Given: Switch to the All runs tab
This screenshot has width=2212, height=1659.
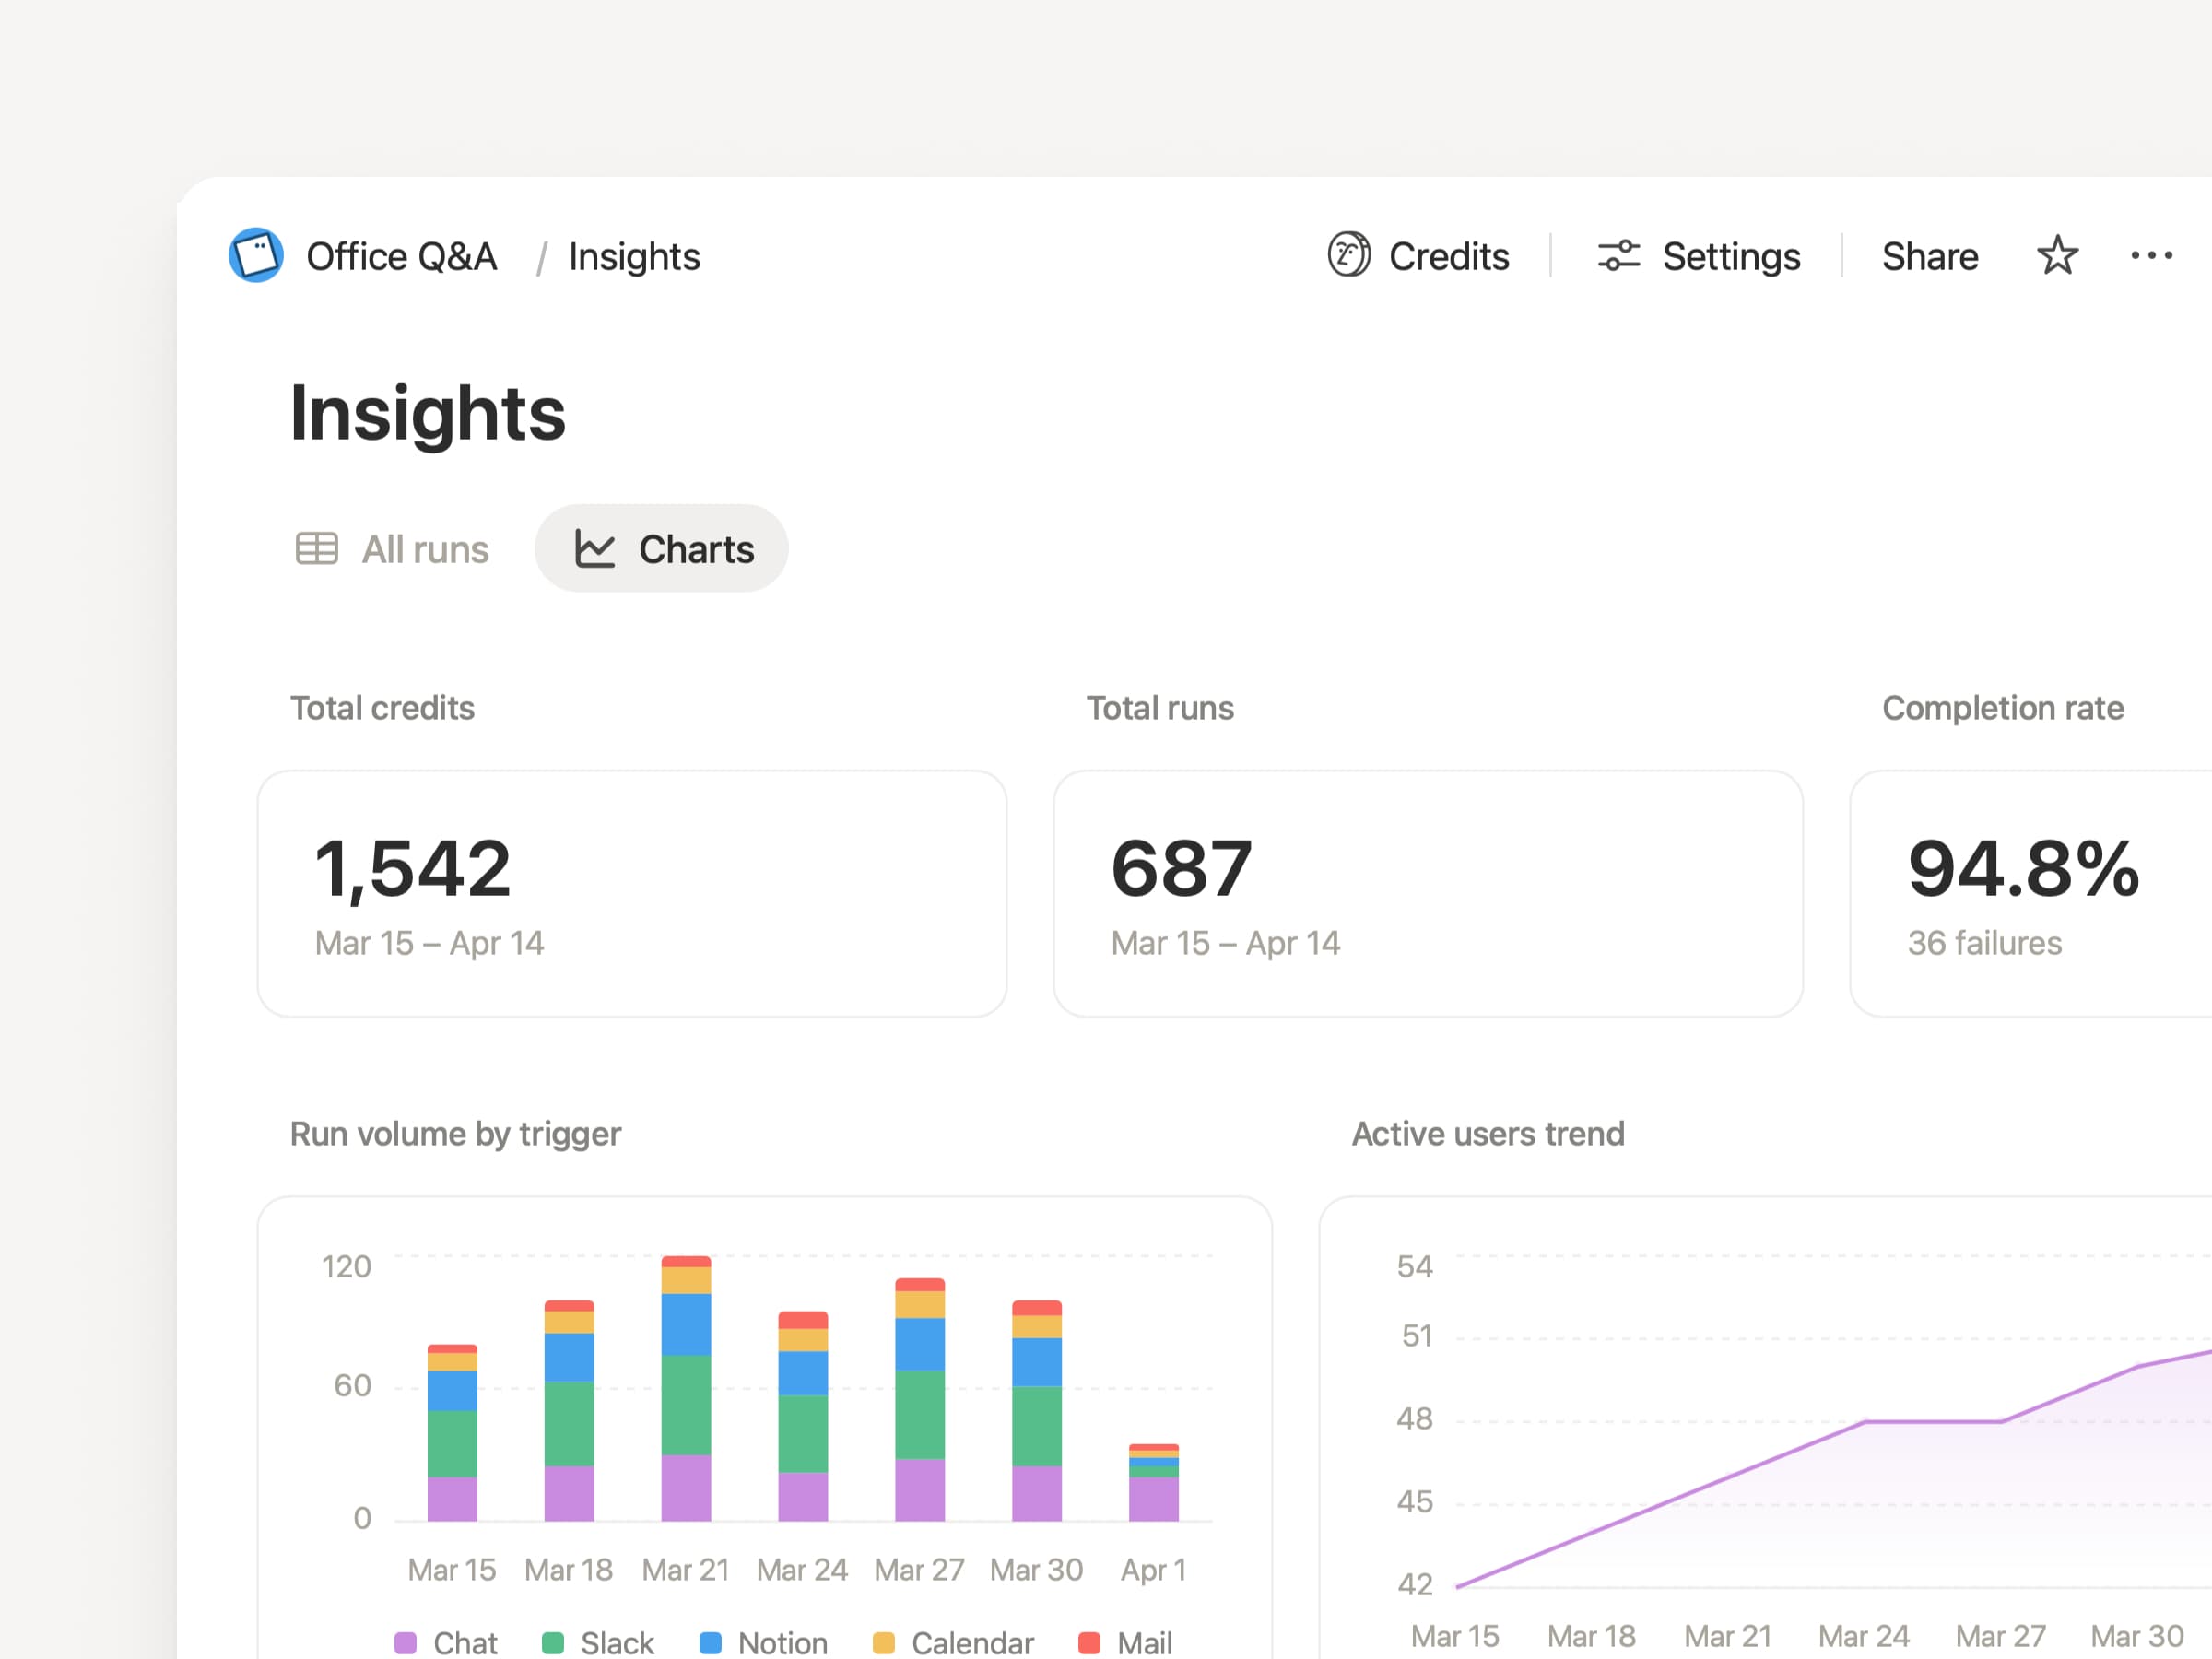Looking at the screenshot, I should coord(424,548).
